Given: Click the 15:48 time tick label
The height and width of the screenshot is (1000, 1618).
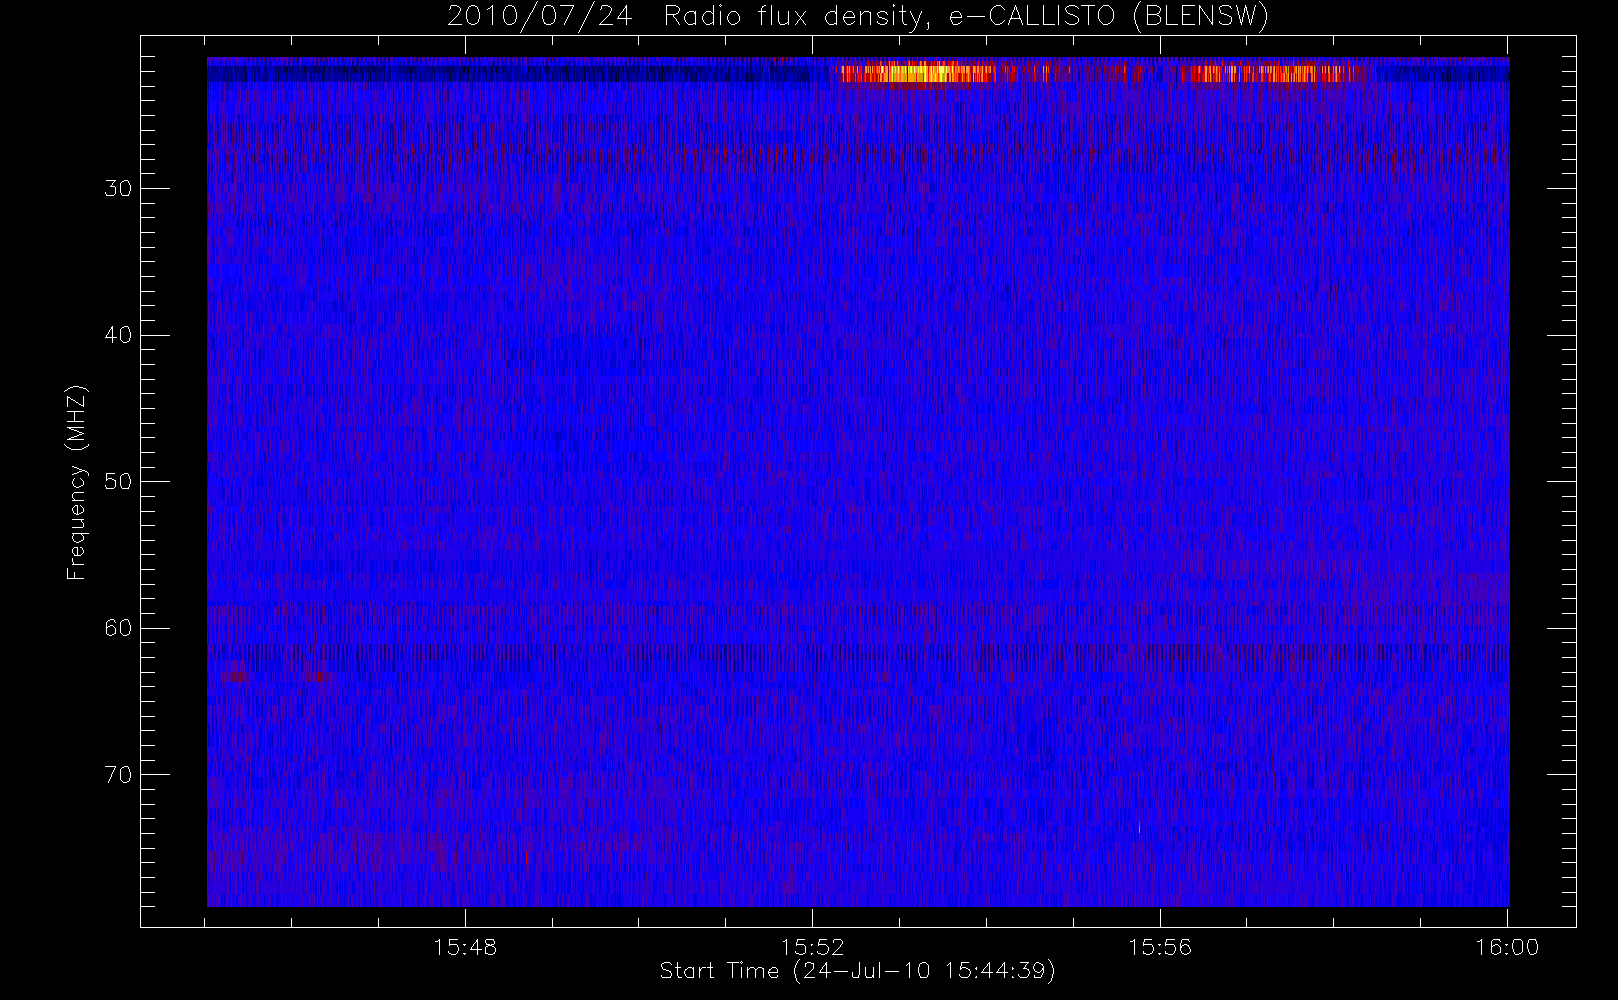Looking at the screenshot, I should pyautogui.click(x=465, y=946).
